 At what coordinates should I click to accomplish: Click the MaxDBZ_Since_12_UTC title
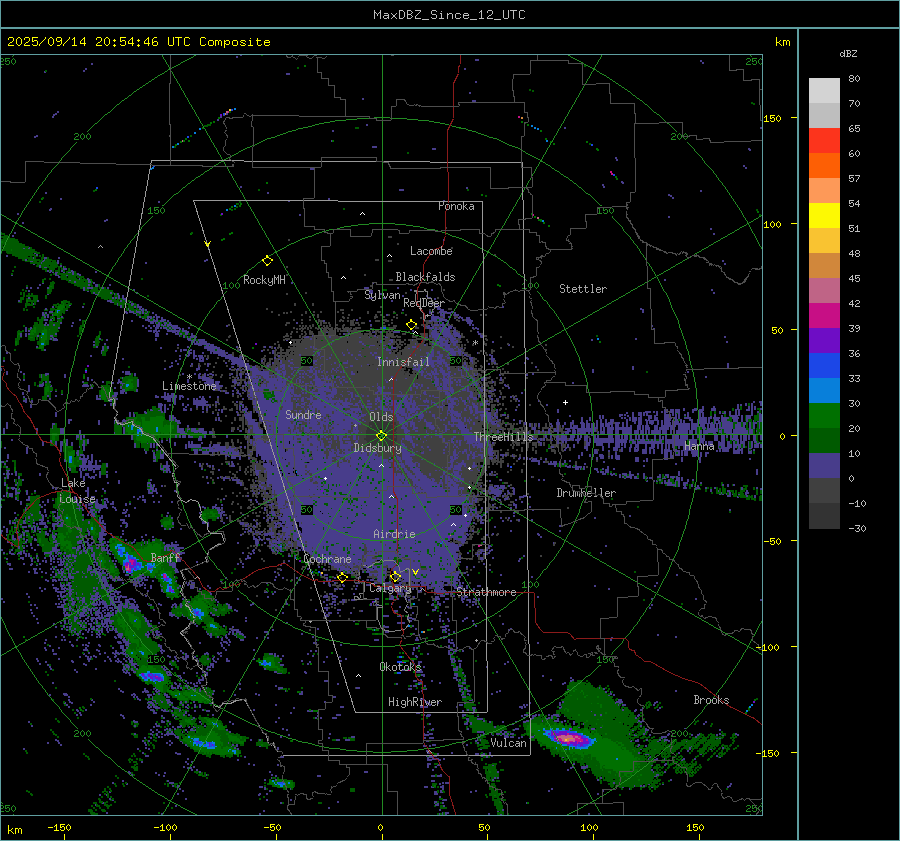[449, 15]
